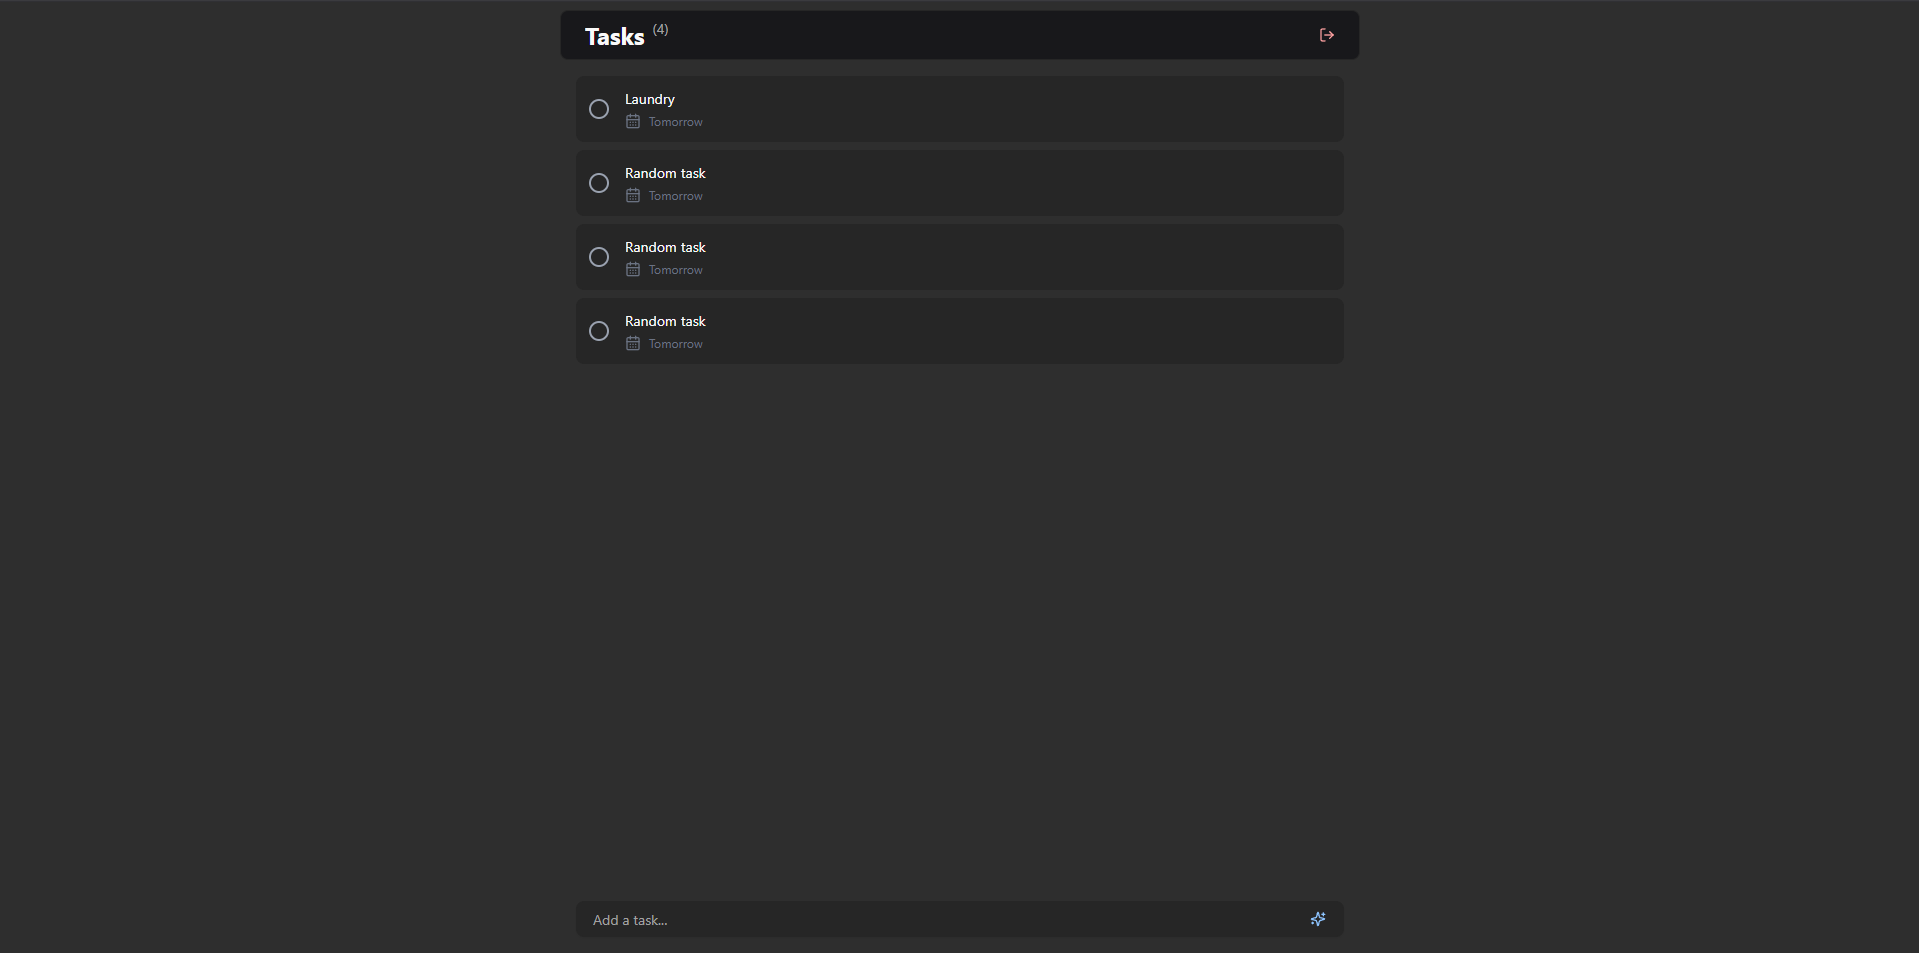Image resolution: width=1919 pixels, height=953 pixels.
Task: Open the first 'Random task' title
Action: pyautogui.click(x=665, y=173)
